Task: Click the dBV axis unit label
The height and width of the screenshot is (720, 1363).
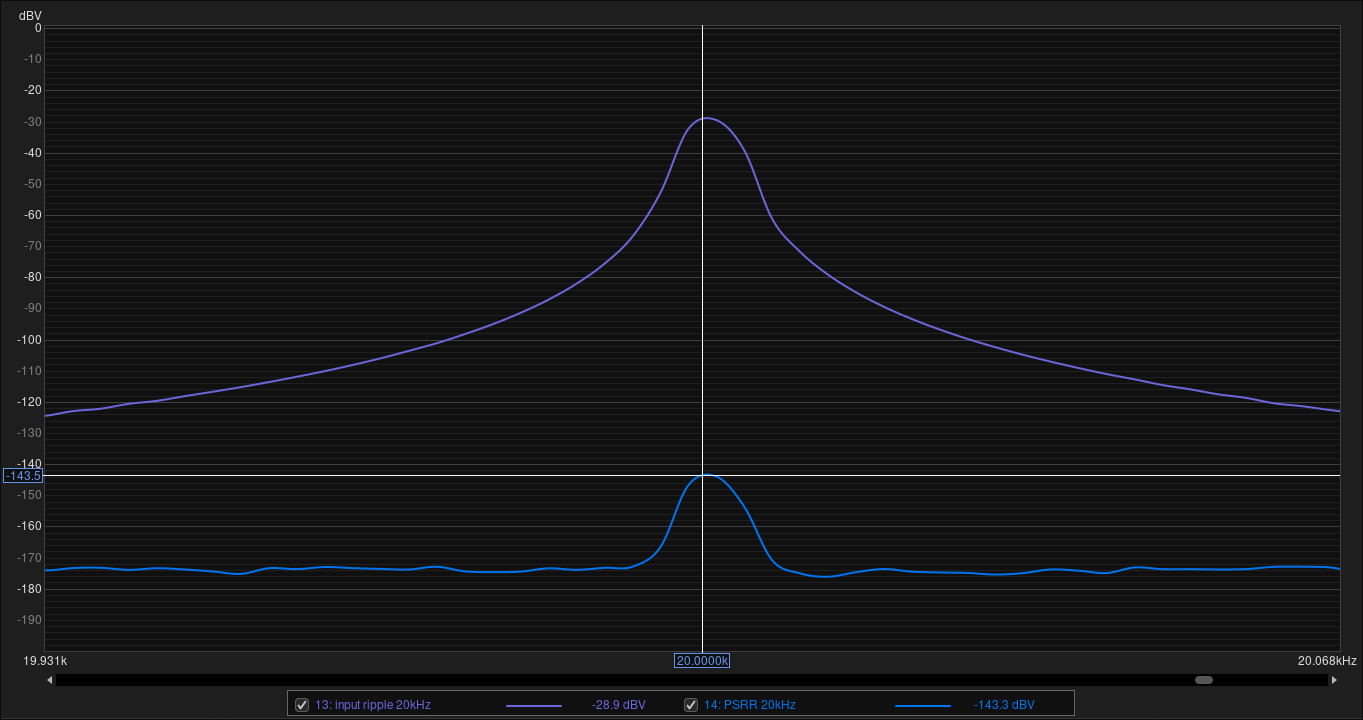Action: pyautogui.click(x=30, y=16)
